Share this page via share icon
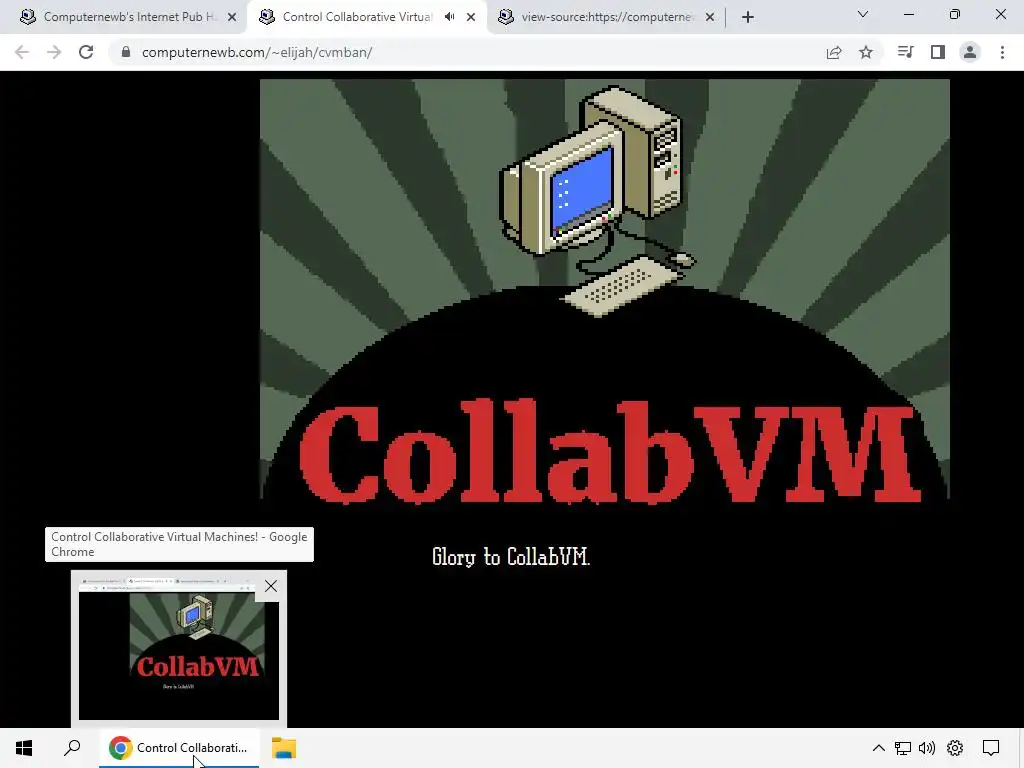 834,52
